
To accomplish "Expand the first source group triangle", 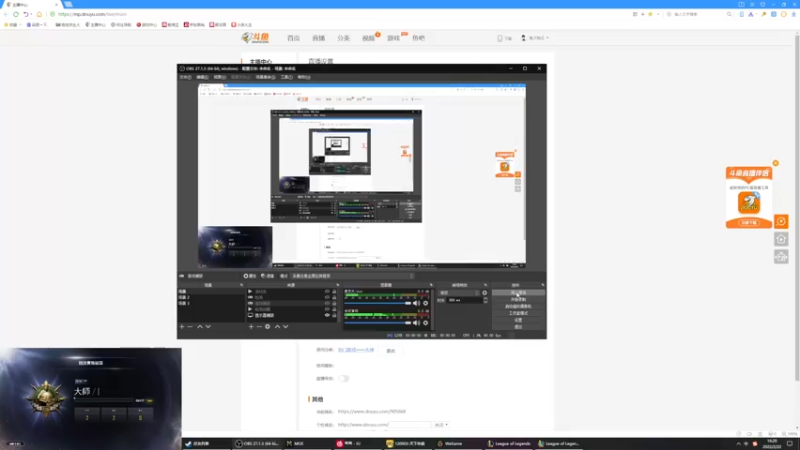I will (x=250, y=291).
